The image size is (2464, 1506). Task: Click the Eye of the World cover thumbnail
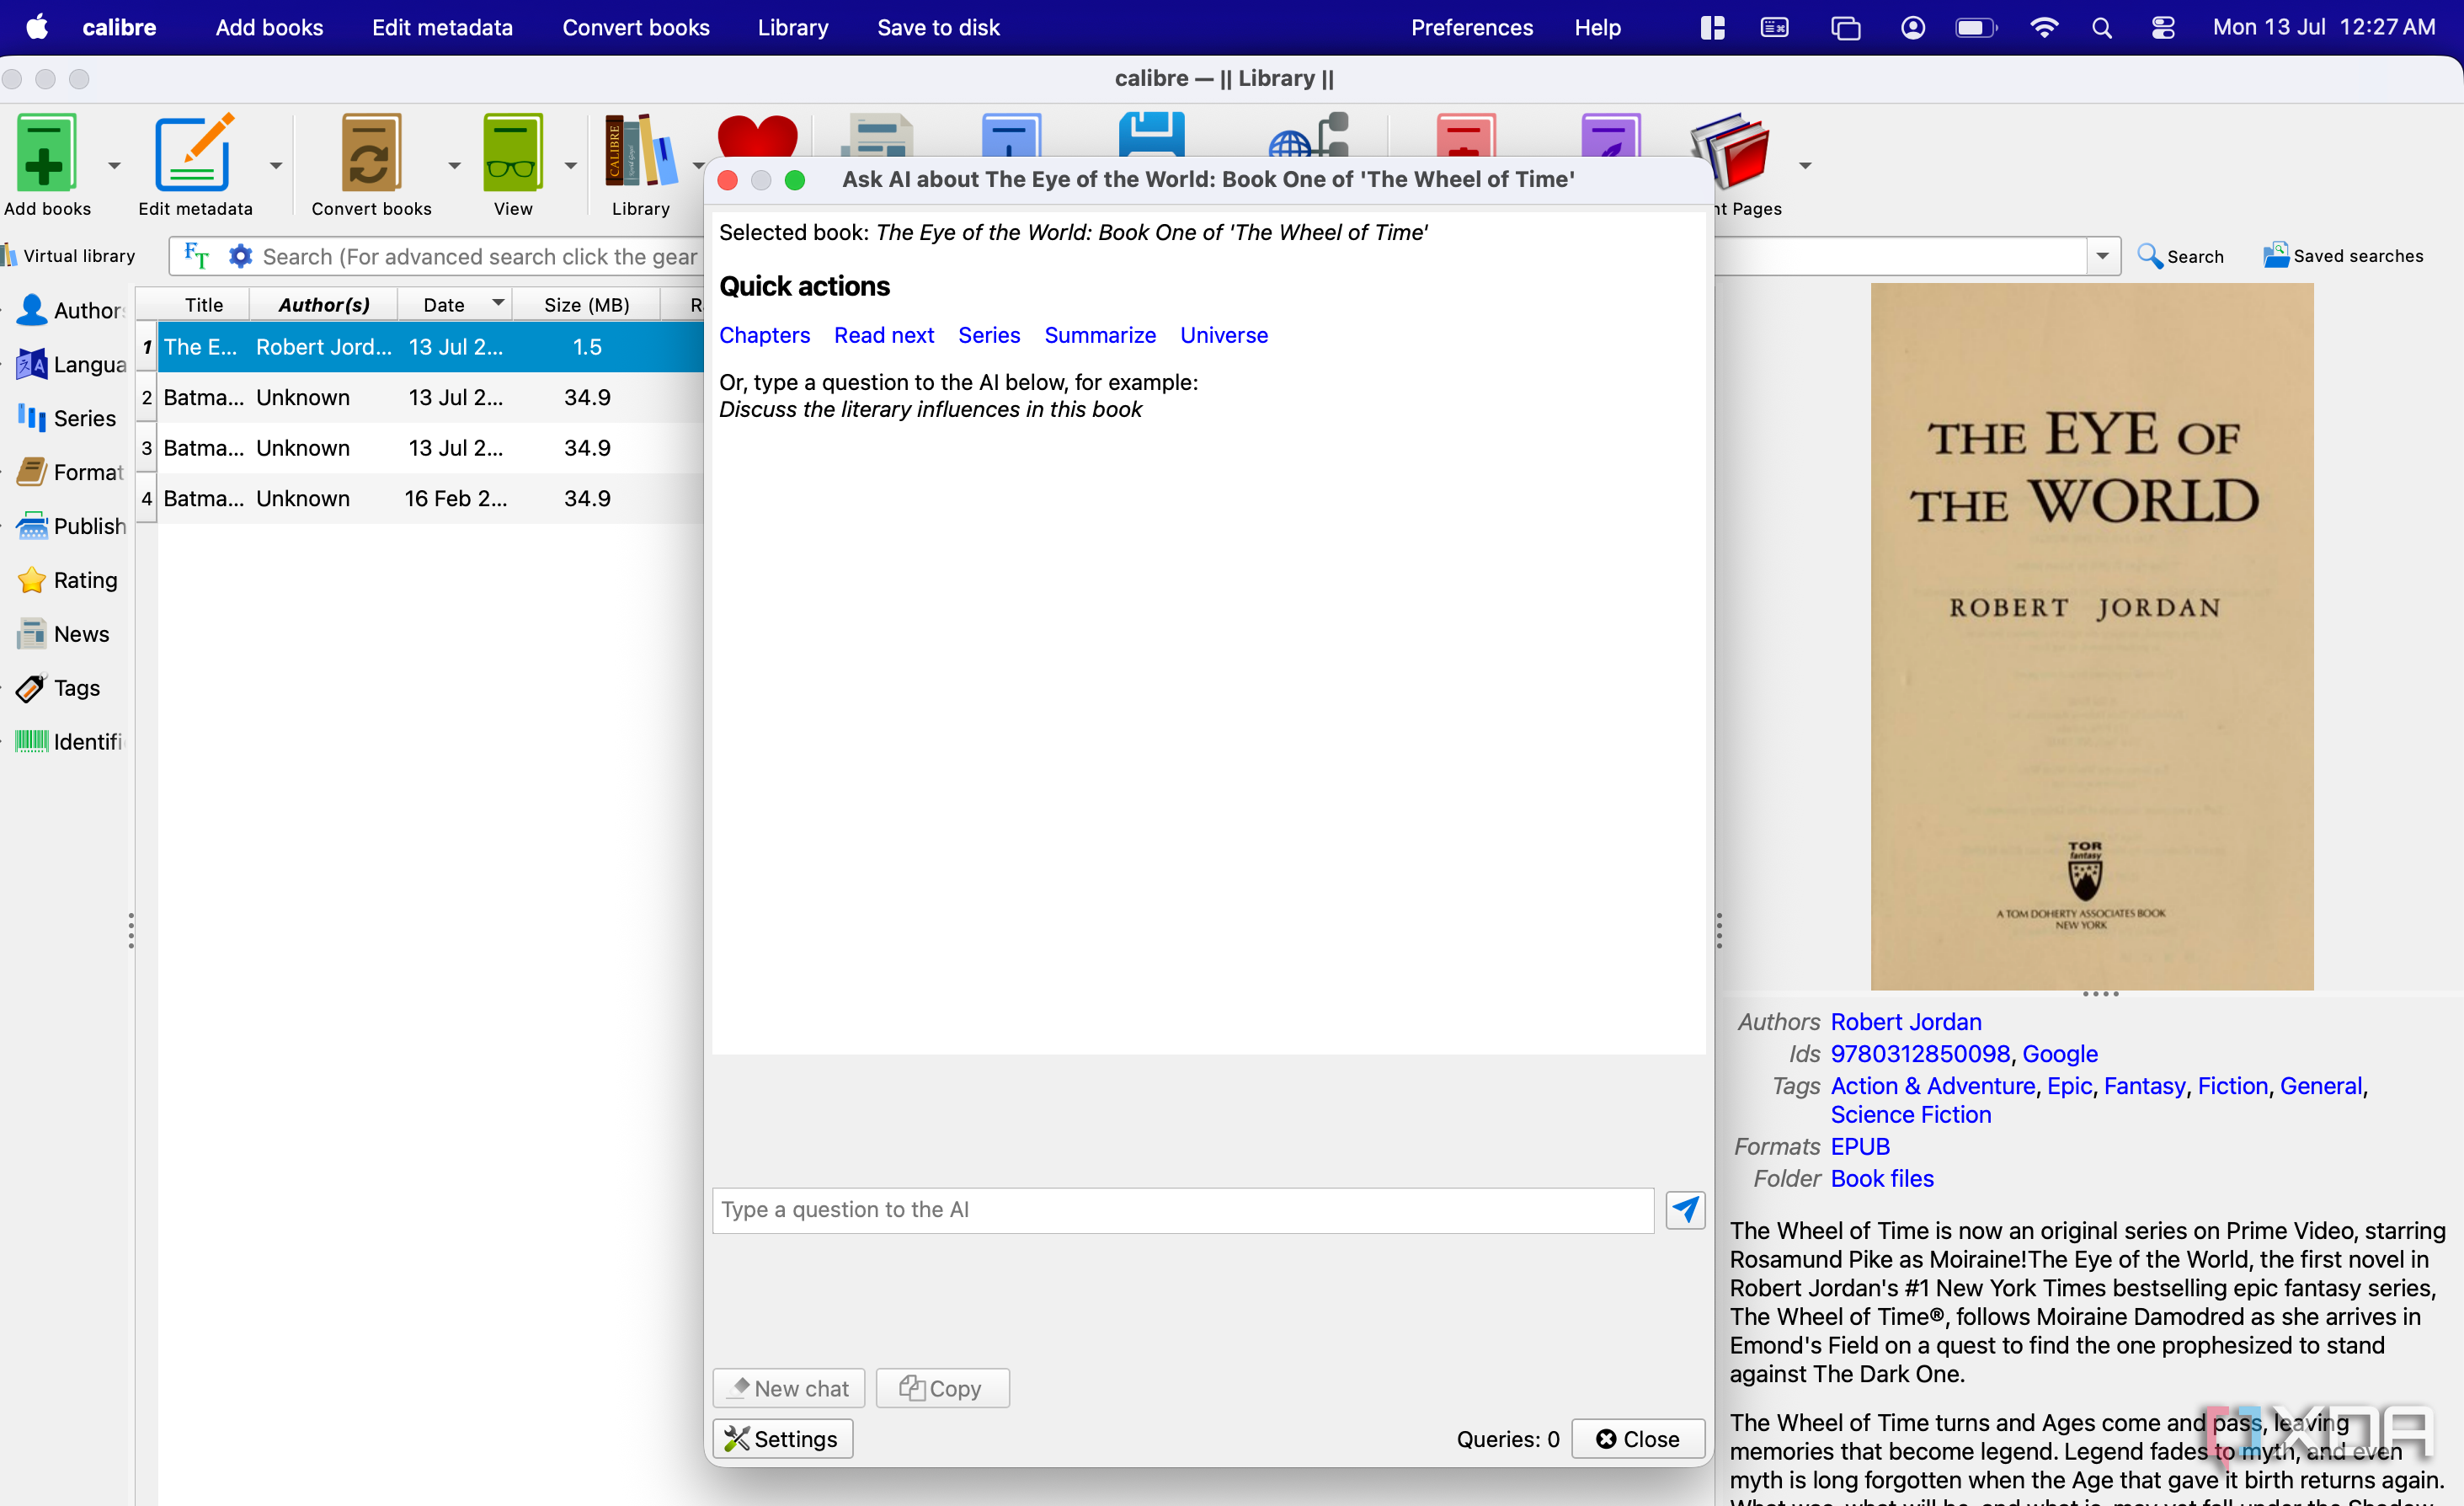coord(2091,636)
